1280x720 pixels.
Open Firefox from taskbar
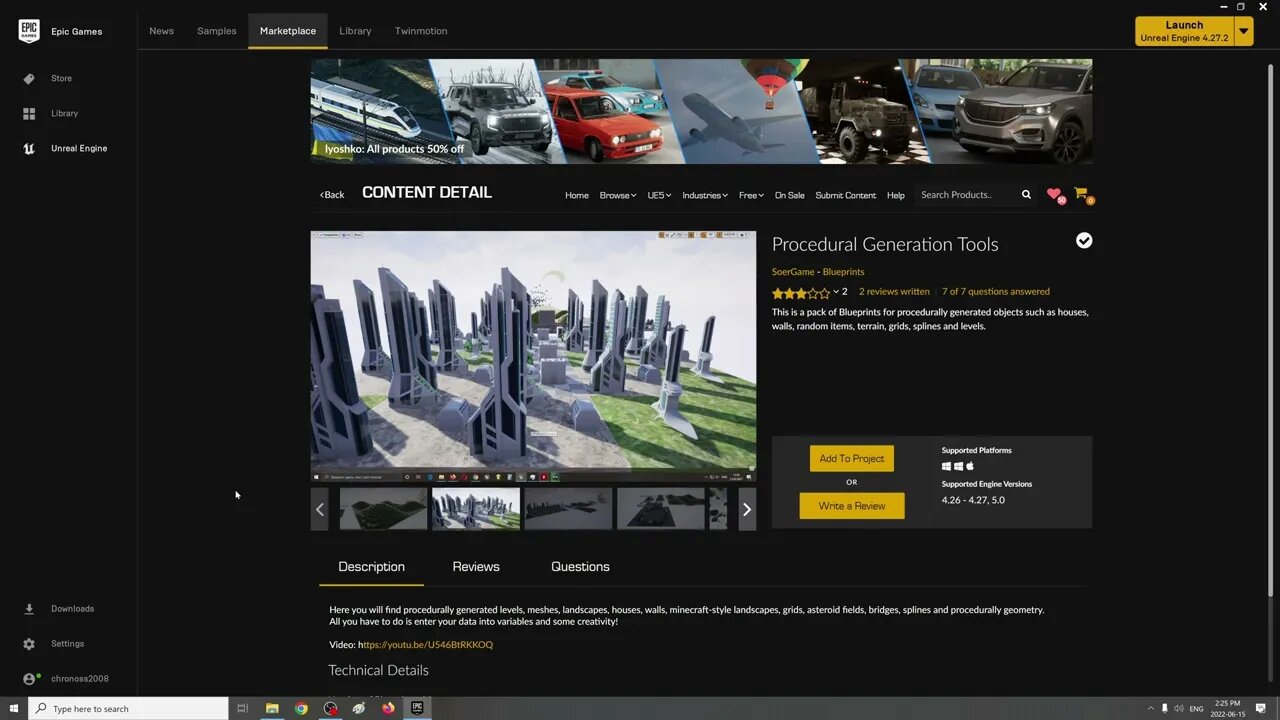tap(388, 708)
